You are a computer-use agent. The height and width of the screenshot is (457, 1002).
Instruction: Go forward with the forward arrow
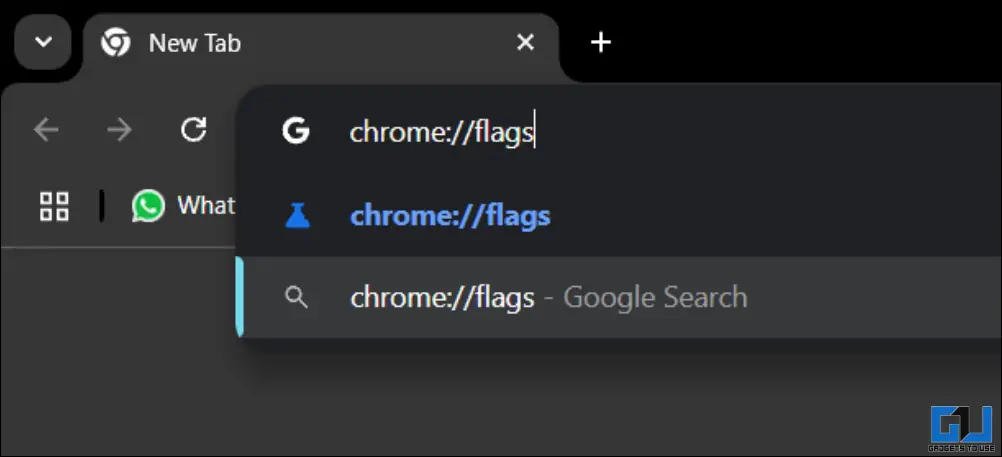[120, 130]
